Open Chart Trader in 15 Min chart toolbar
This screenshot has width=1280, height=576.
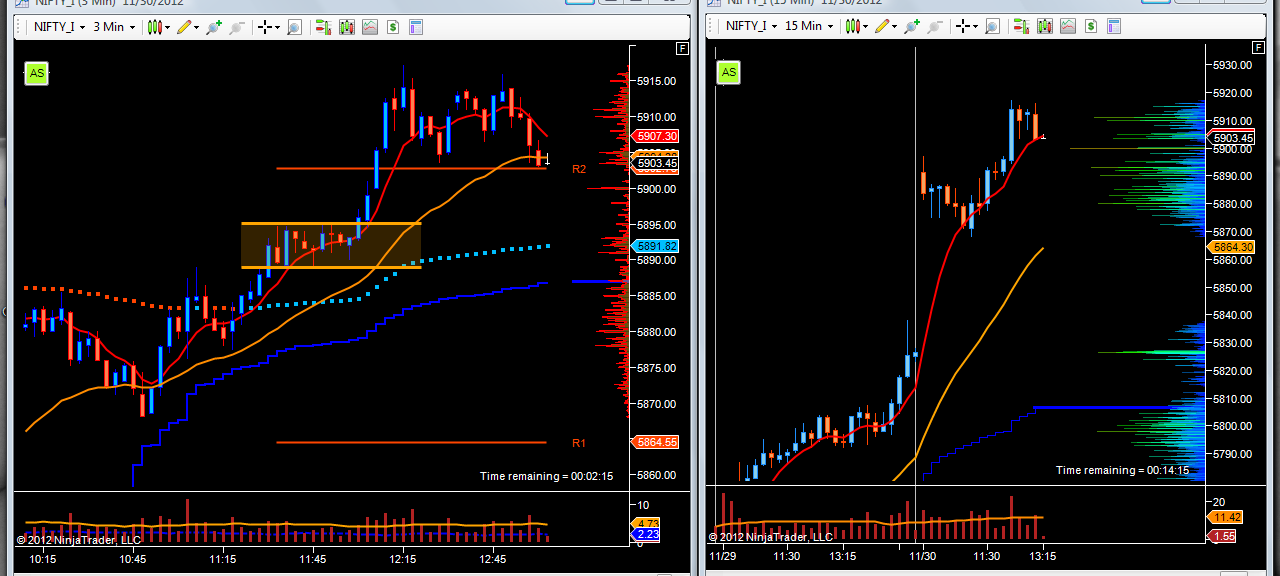pos(1022,26)
